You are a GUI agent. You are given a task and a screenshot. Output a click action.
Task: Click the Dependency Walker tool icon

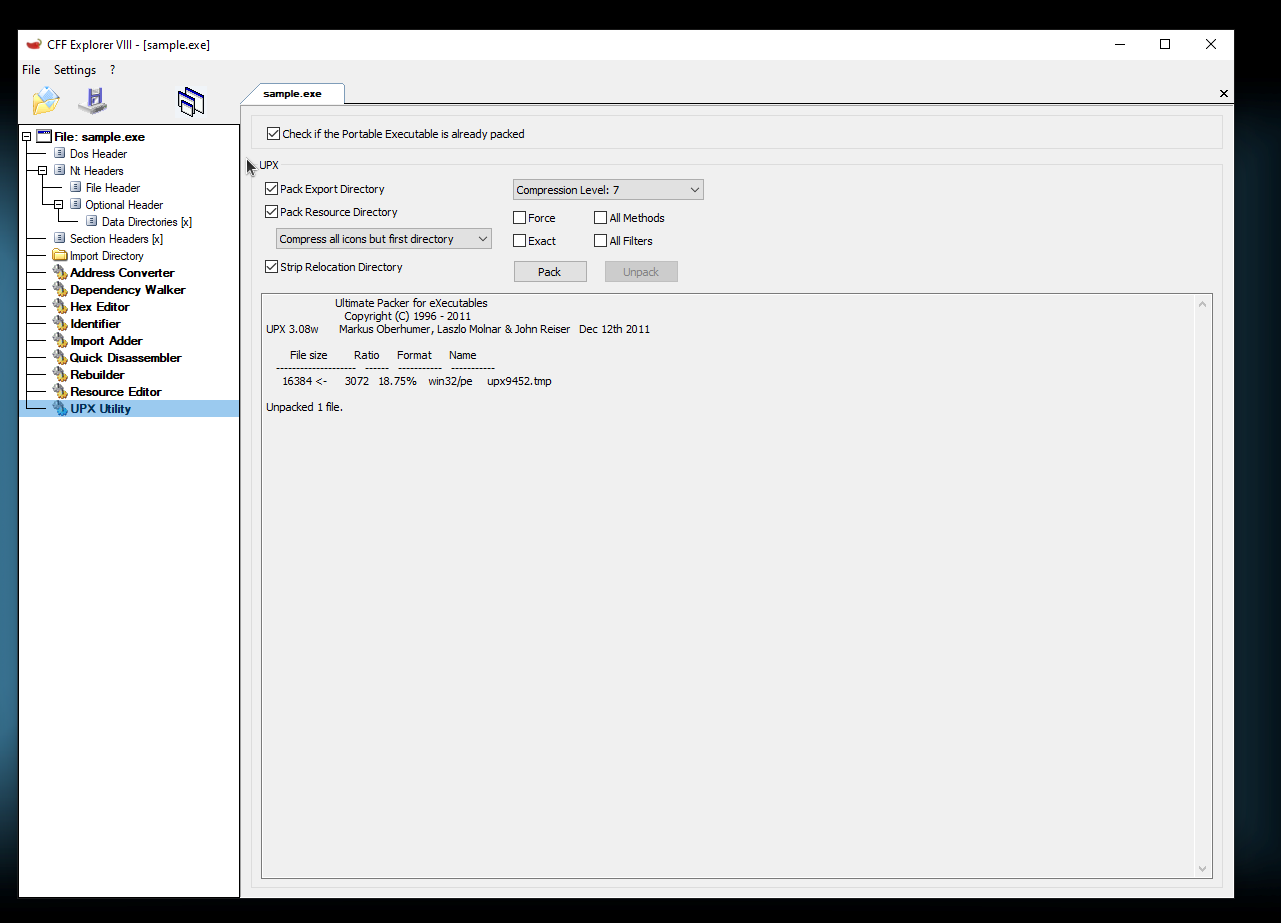pos(60,290)
